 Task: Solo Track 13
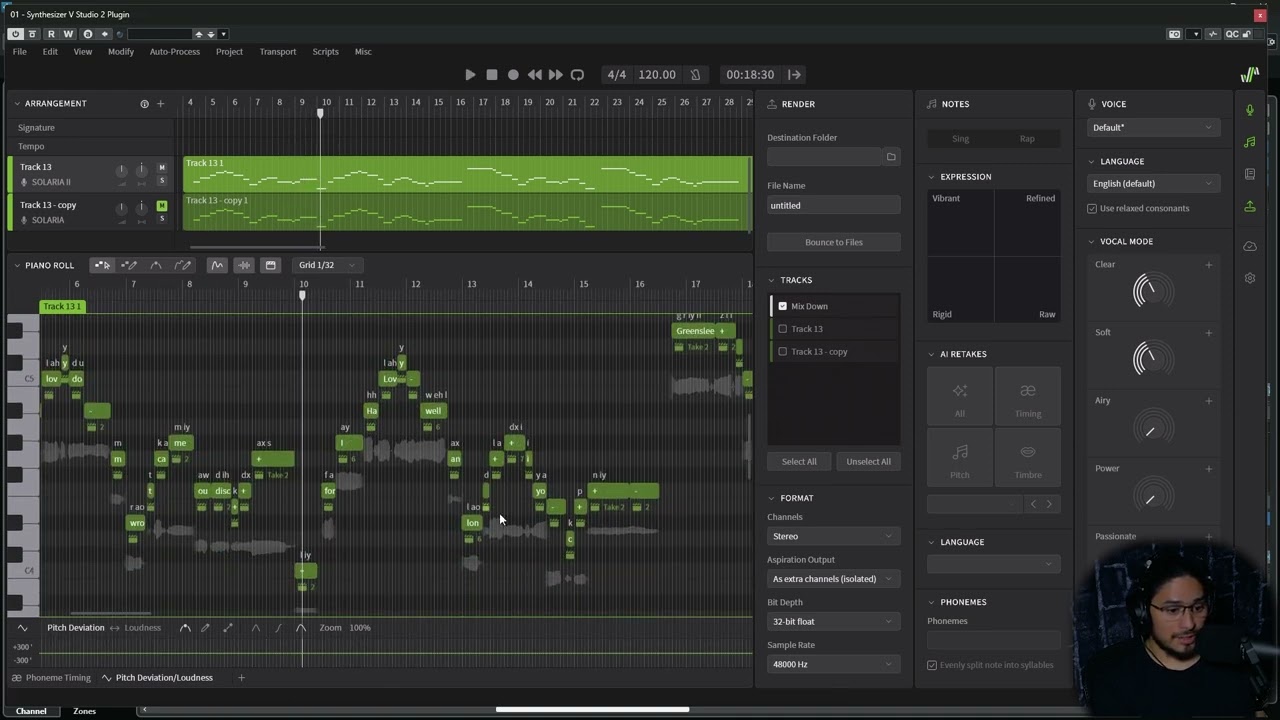(162, 181)
